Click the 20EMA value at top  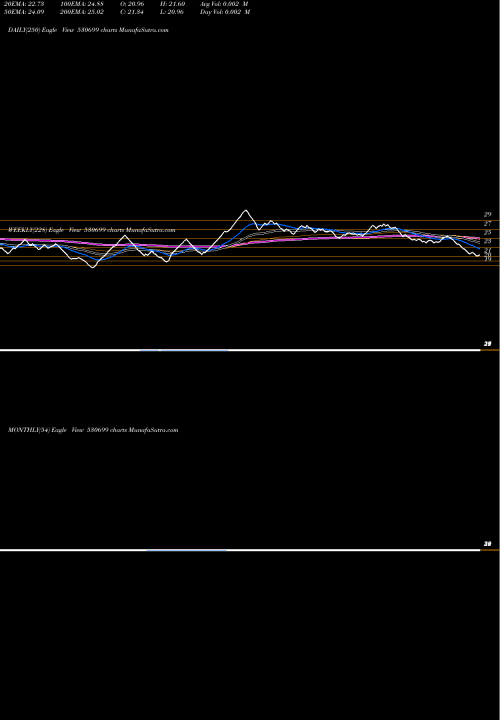pyautogui.click(x=24, y=3)
